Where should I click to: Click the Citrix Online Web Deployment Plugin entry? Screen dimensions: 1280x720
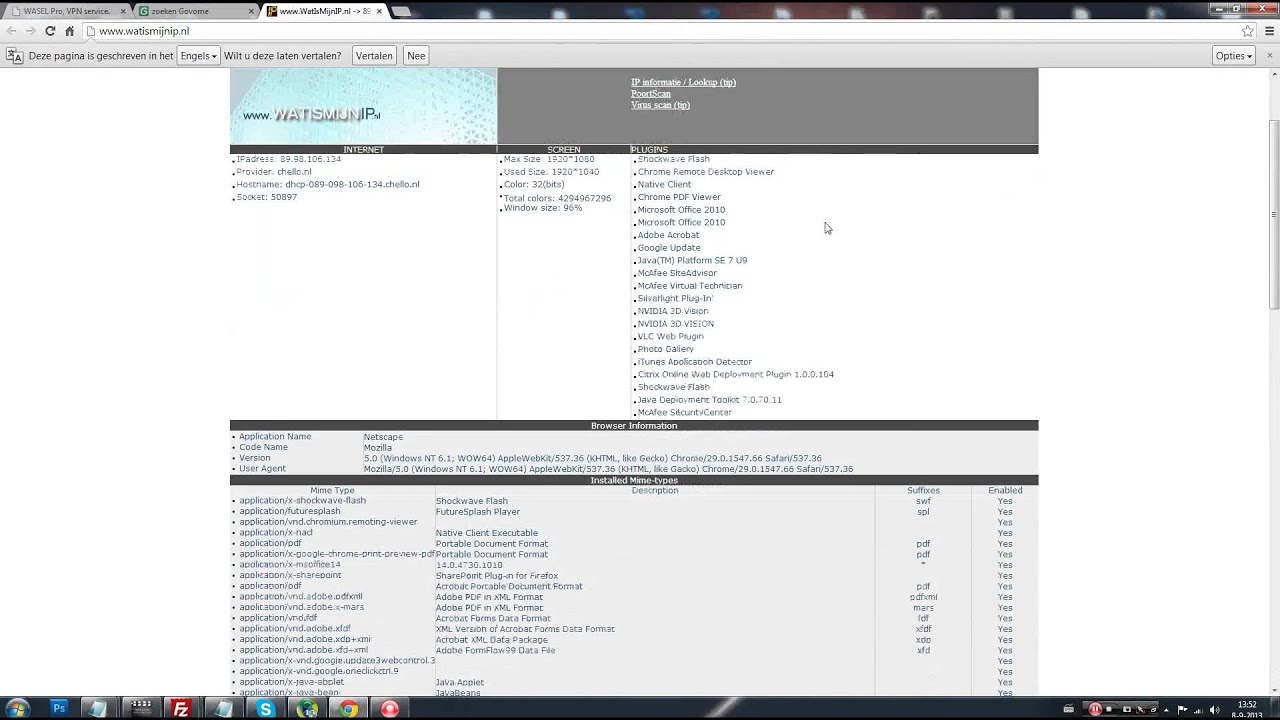point(736,375)
